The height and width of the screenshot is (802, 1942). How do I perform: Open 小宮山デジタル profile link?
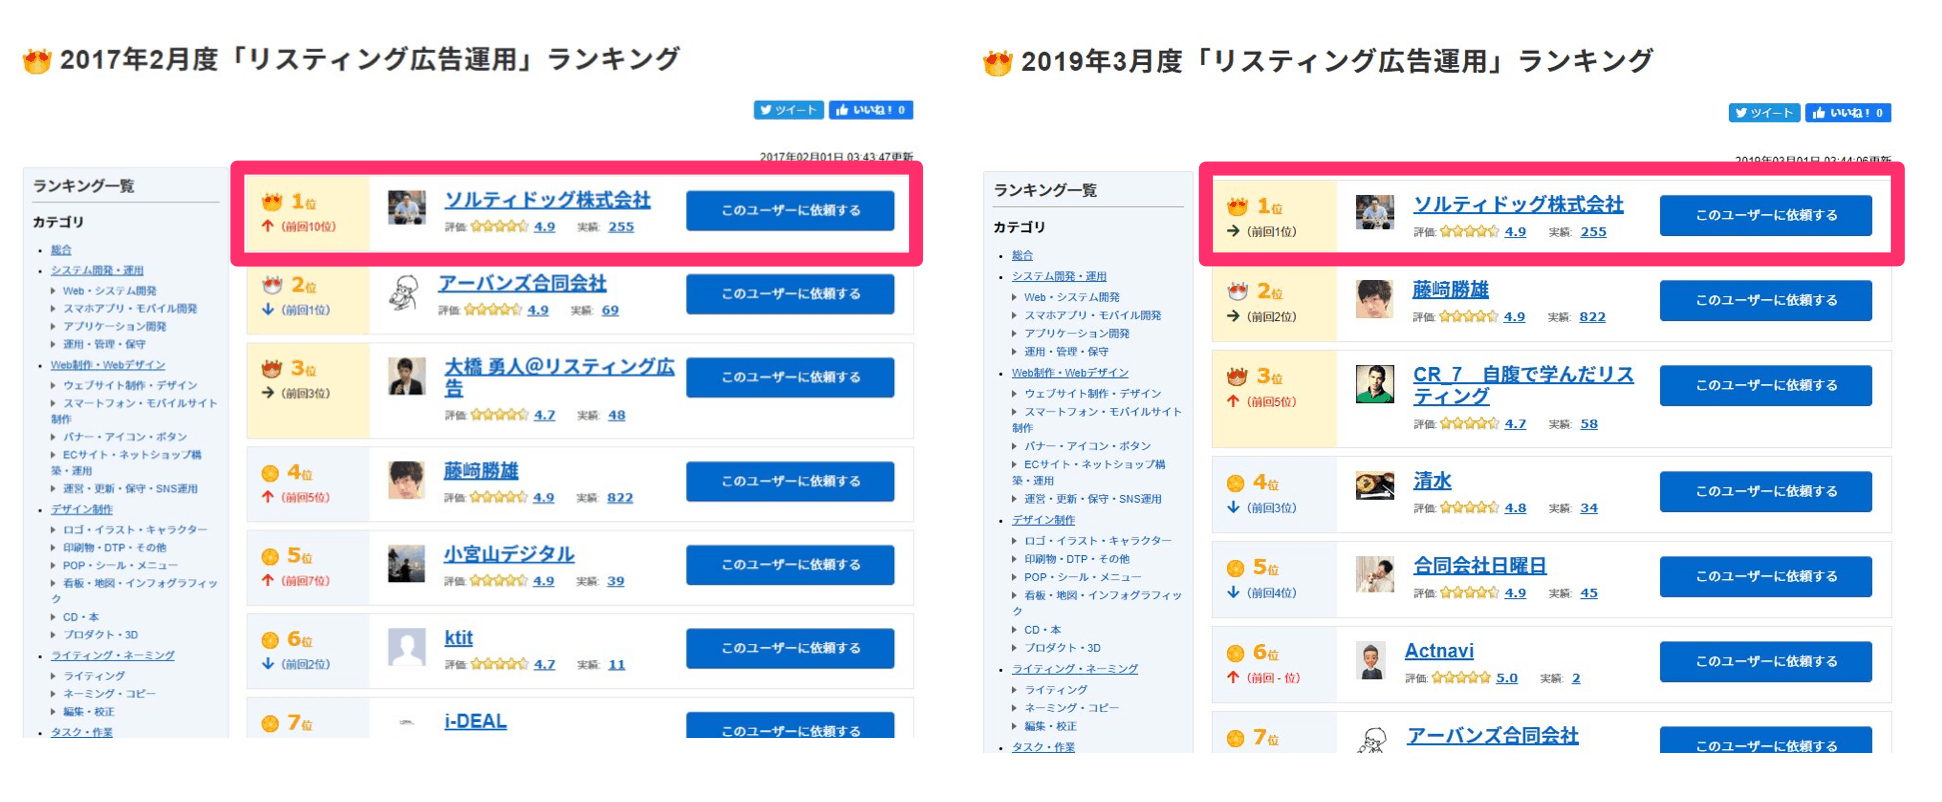click(x=509, y=554)
